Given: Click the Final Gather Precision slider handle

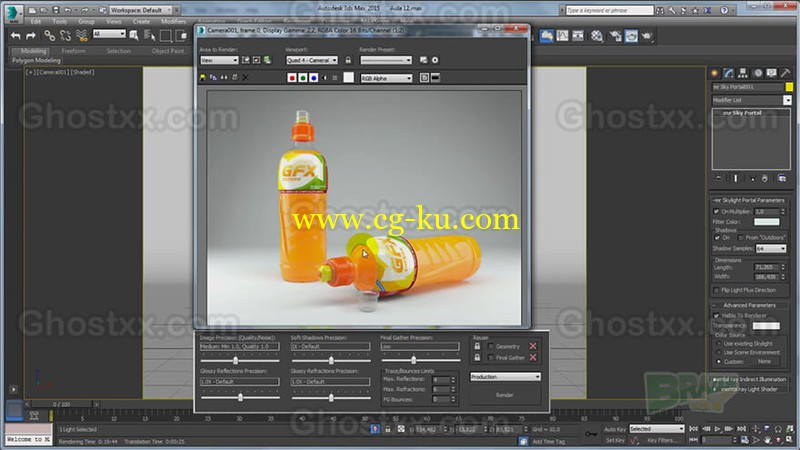Looking at the screenshot, I should tap(414, 360).
